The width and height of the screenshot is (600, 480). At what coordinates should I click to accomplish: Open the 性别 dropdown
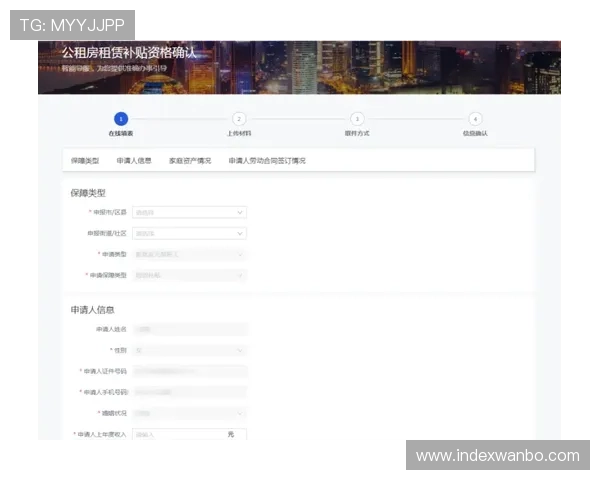coord(189,350)
